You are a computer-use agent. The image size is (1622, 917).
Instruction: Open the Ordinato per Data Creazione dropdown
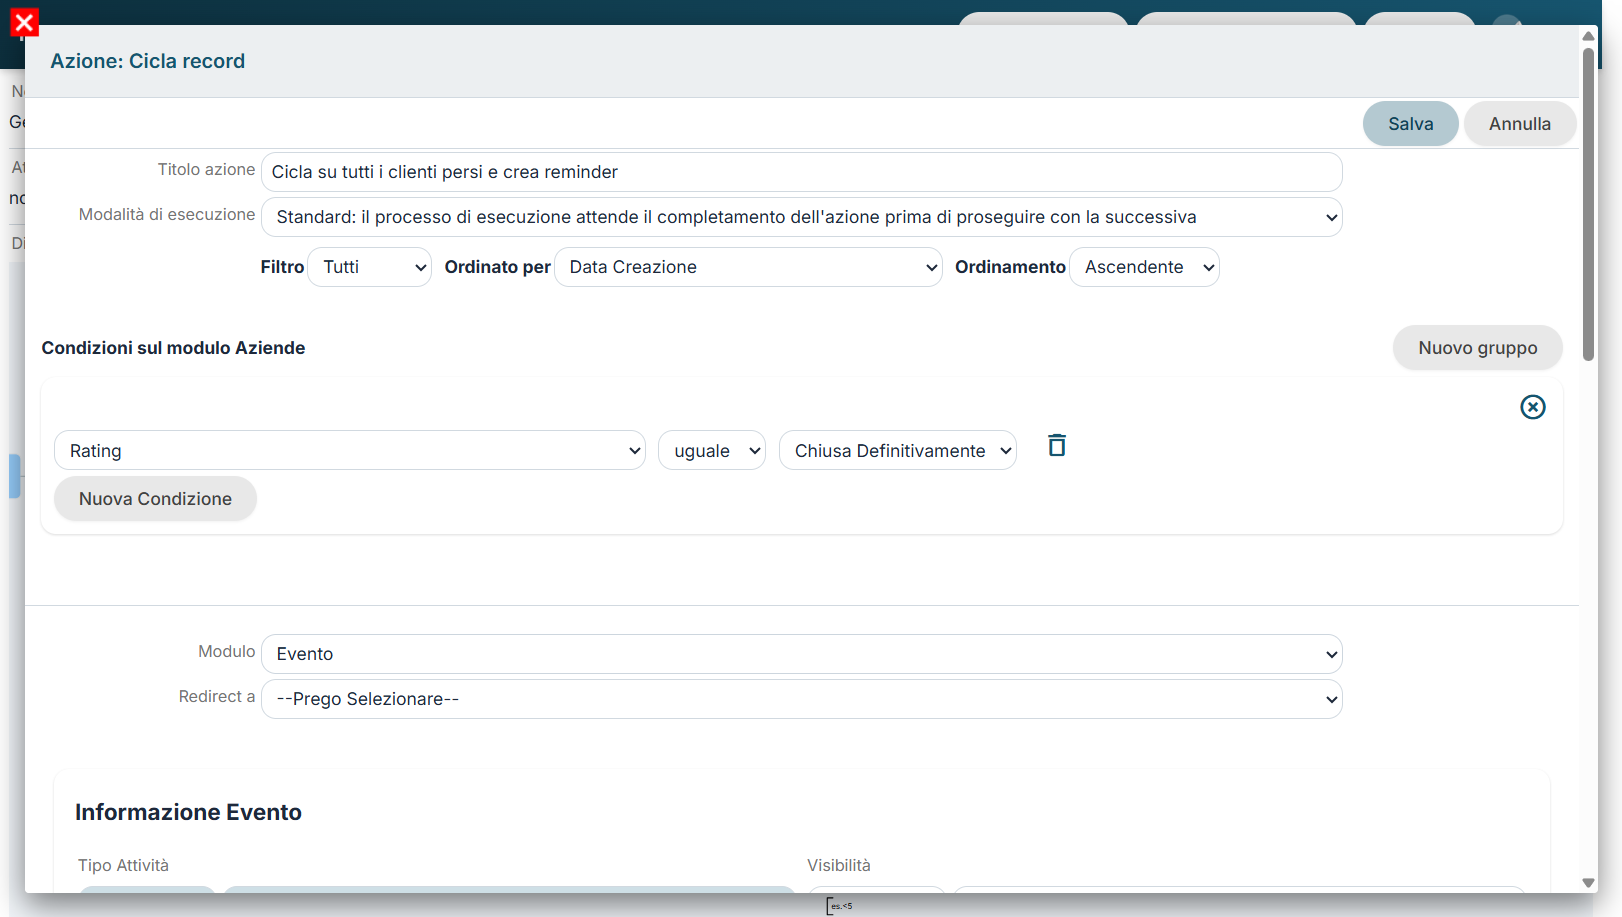click(x=748, y=267)
